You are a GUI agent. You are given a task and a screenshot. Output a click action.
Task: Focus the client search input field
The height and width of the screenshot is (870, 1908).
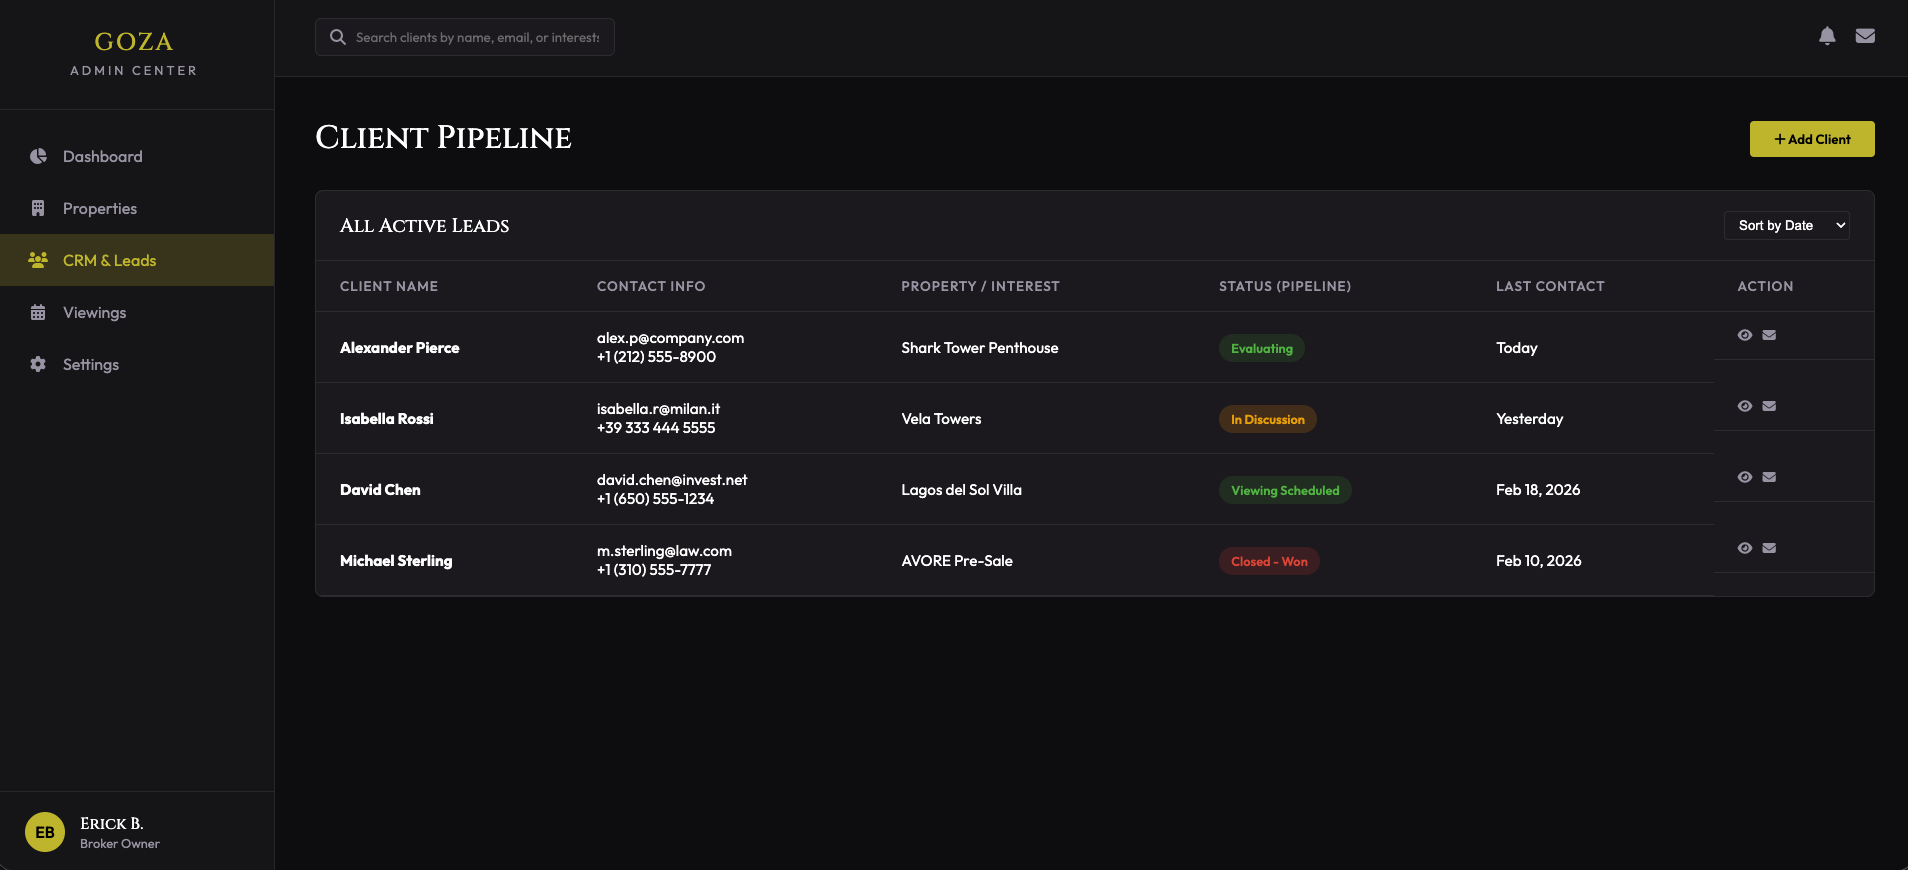(477, 37)
